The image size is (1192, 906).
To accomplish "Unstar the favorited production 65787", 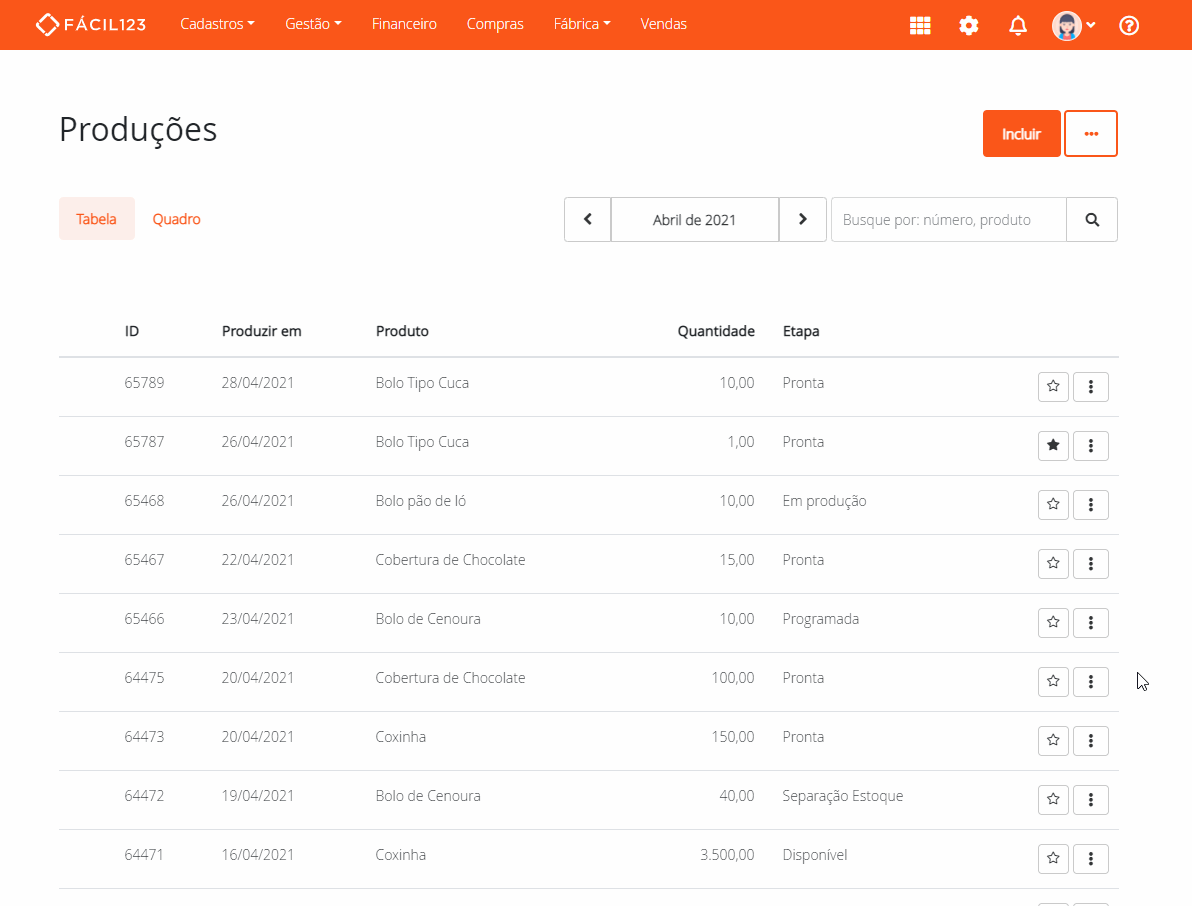I will (1053, 446).
